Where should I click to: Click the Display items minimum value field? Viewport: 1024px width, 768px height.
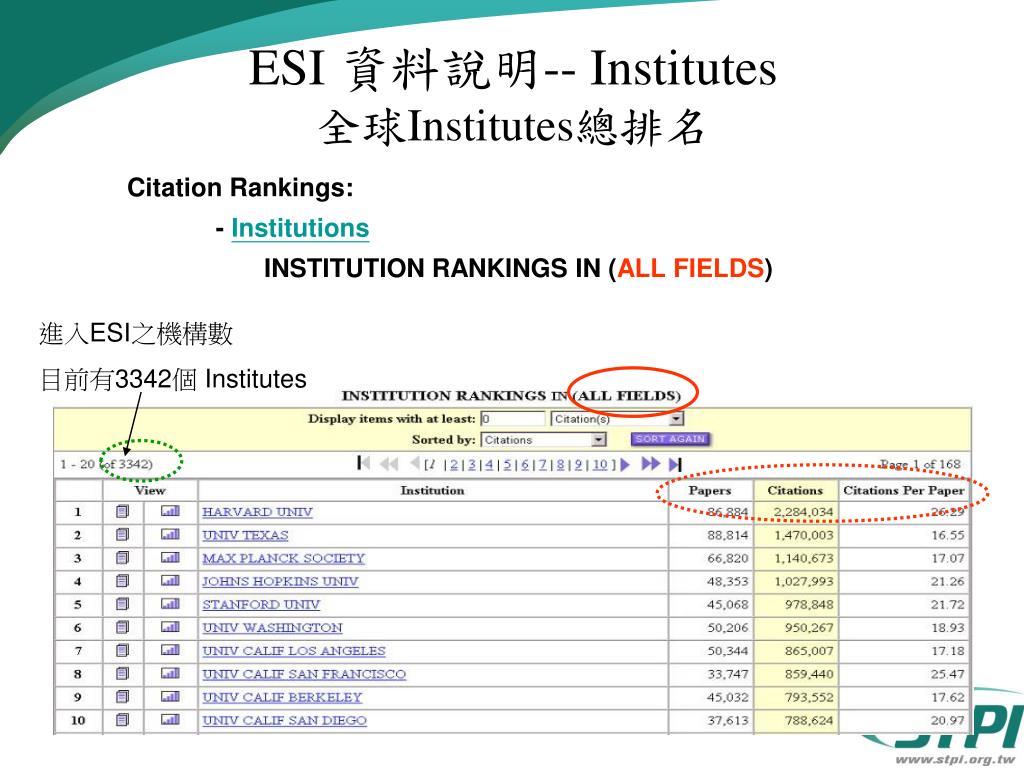[513, 419]
